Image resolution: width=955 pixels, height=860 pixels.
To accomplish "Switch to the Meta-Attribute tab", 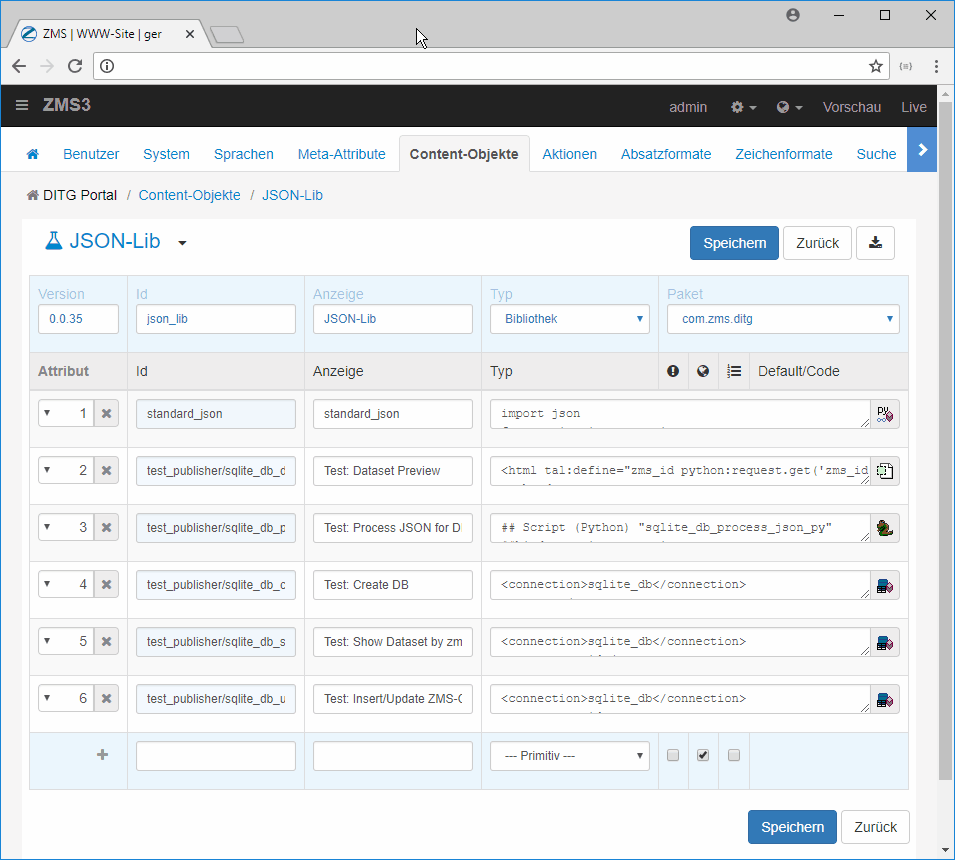I will pos(342,154).
